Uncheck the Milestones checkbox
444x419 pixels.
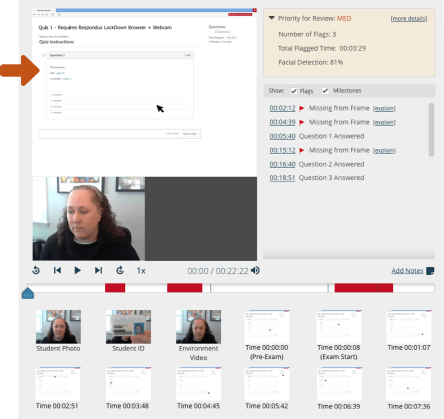click(325, 91)
